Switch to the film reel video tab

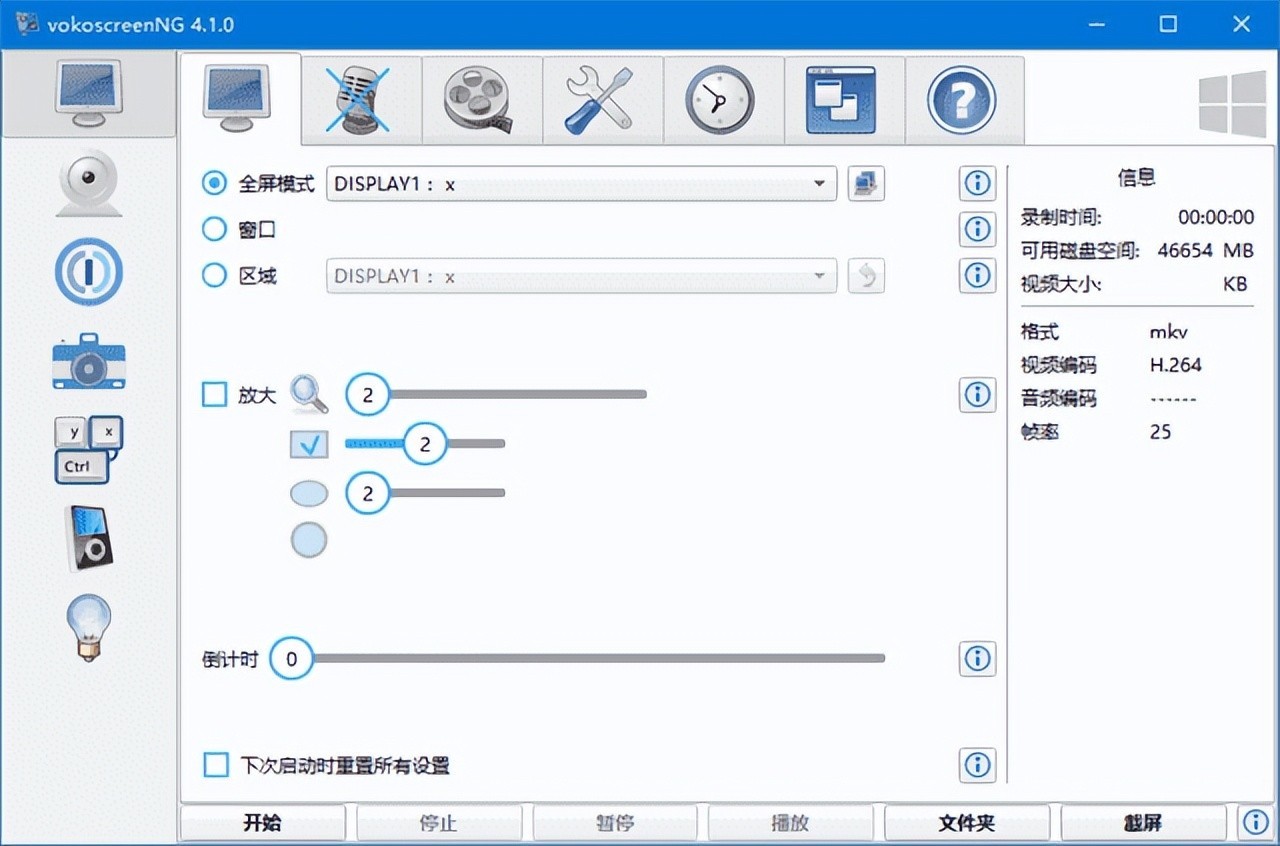(x=482, y=99)
